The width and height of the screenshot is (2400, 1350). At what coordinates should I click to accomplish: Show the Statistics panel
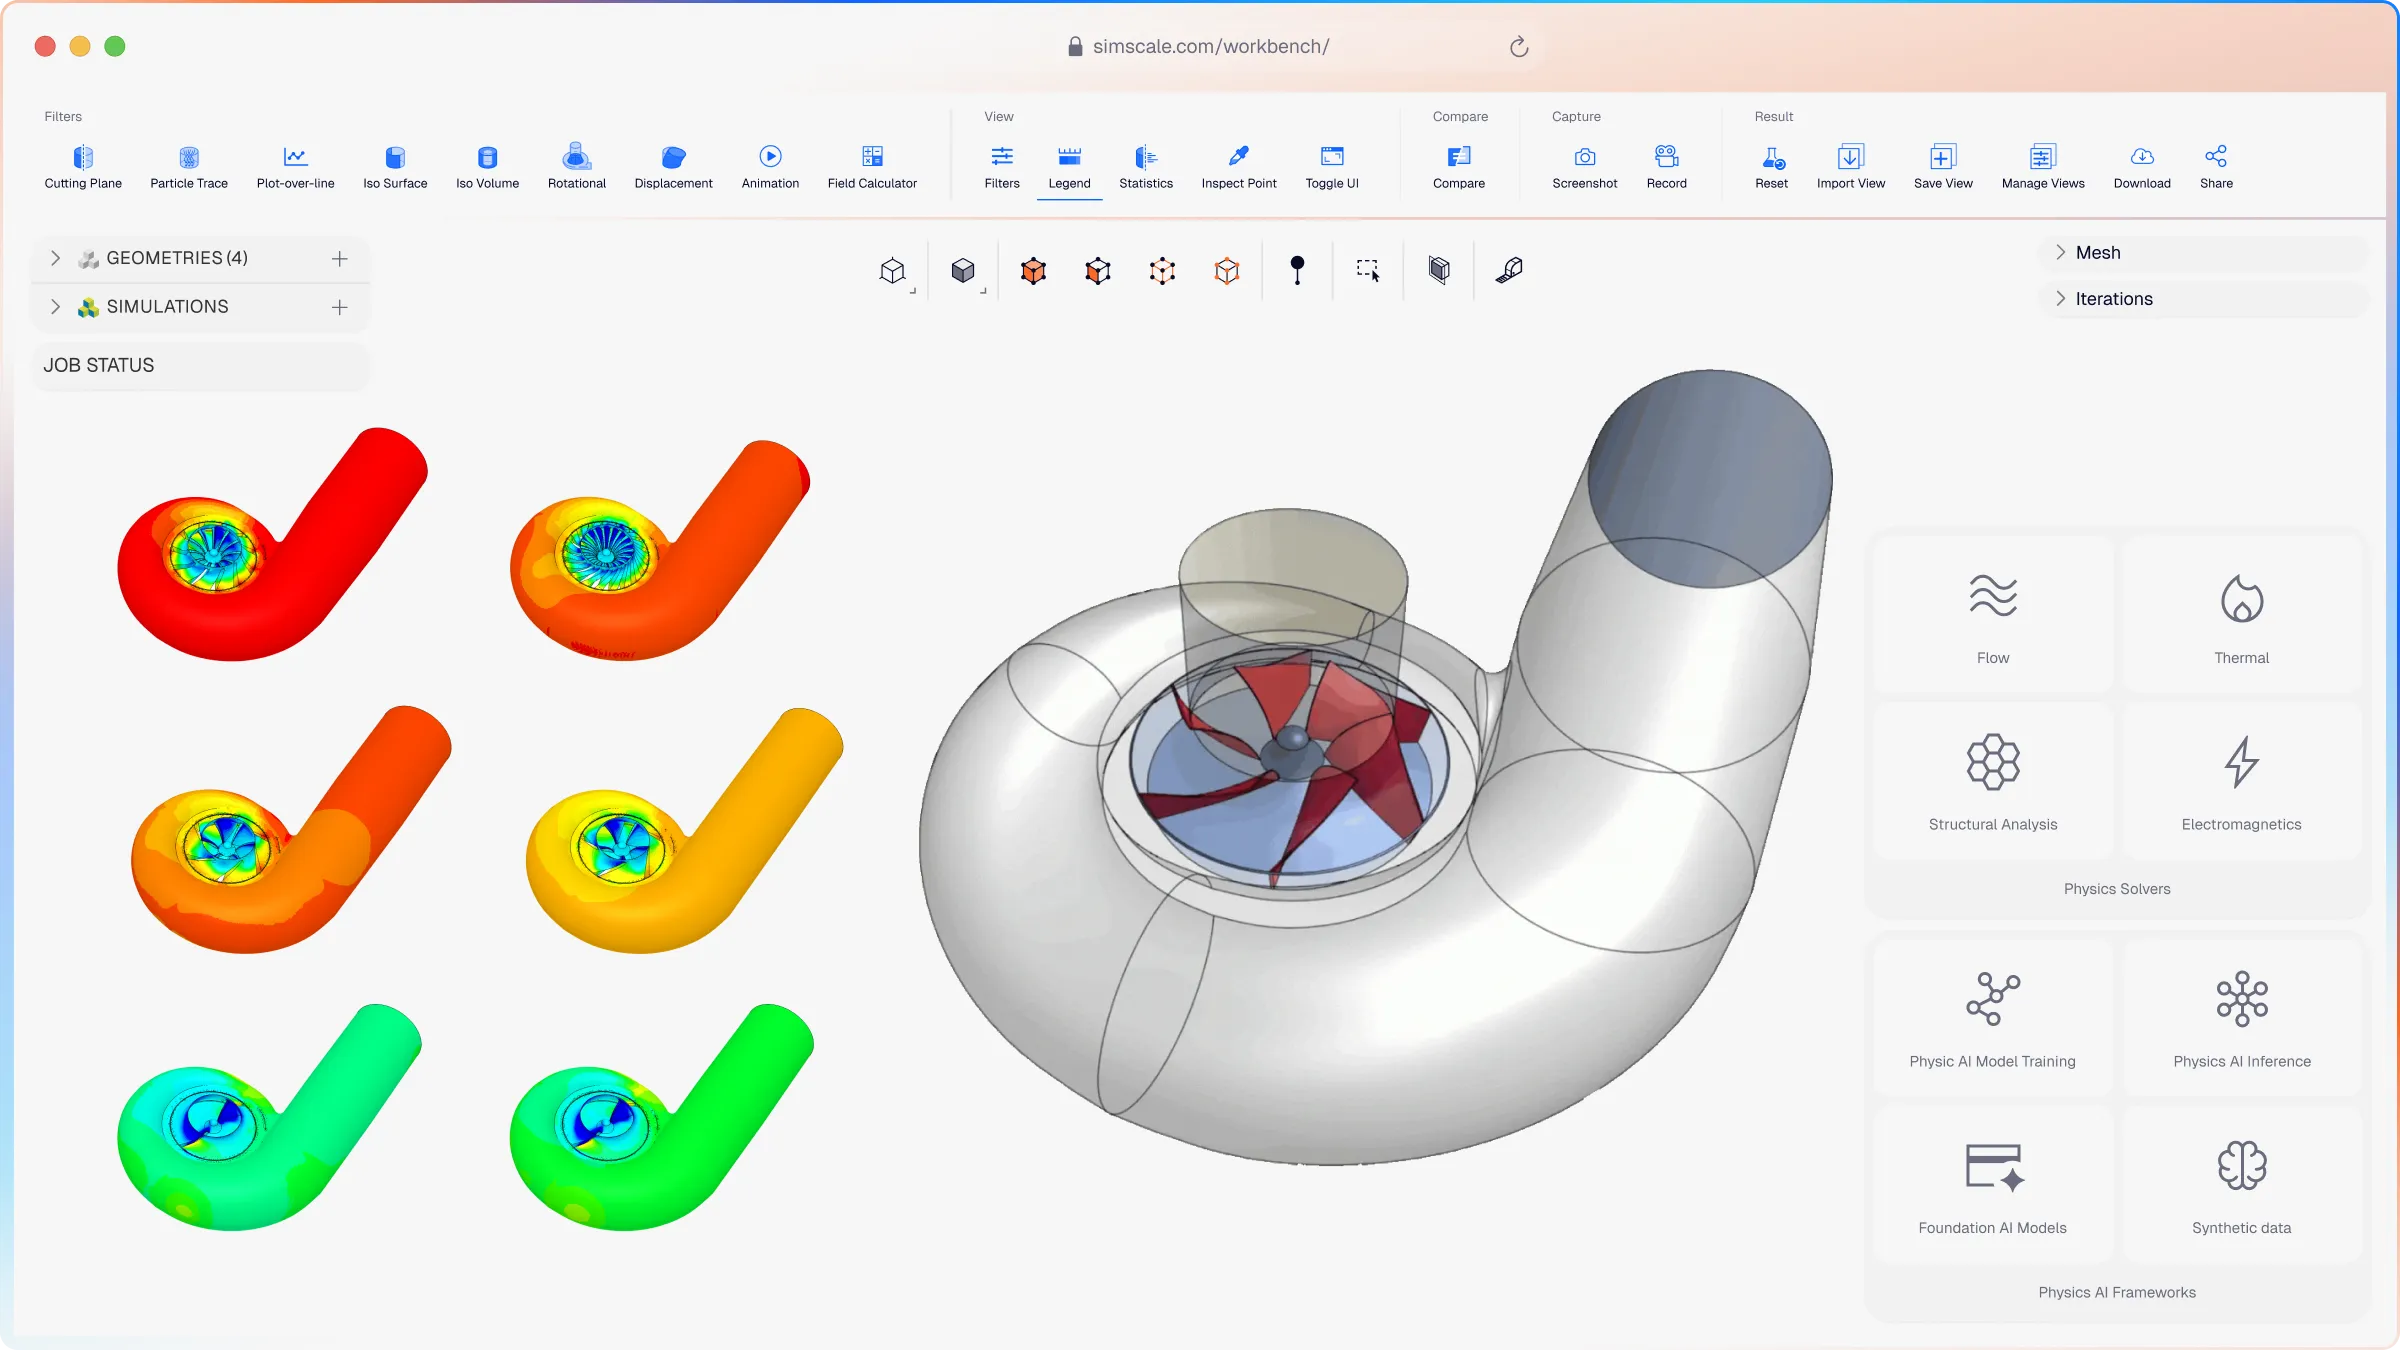click(x=1146, y=167)
